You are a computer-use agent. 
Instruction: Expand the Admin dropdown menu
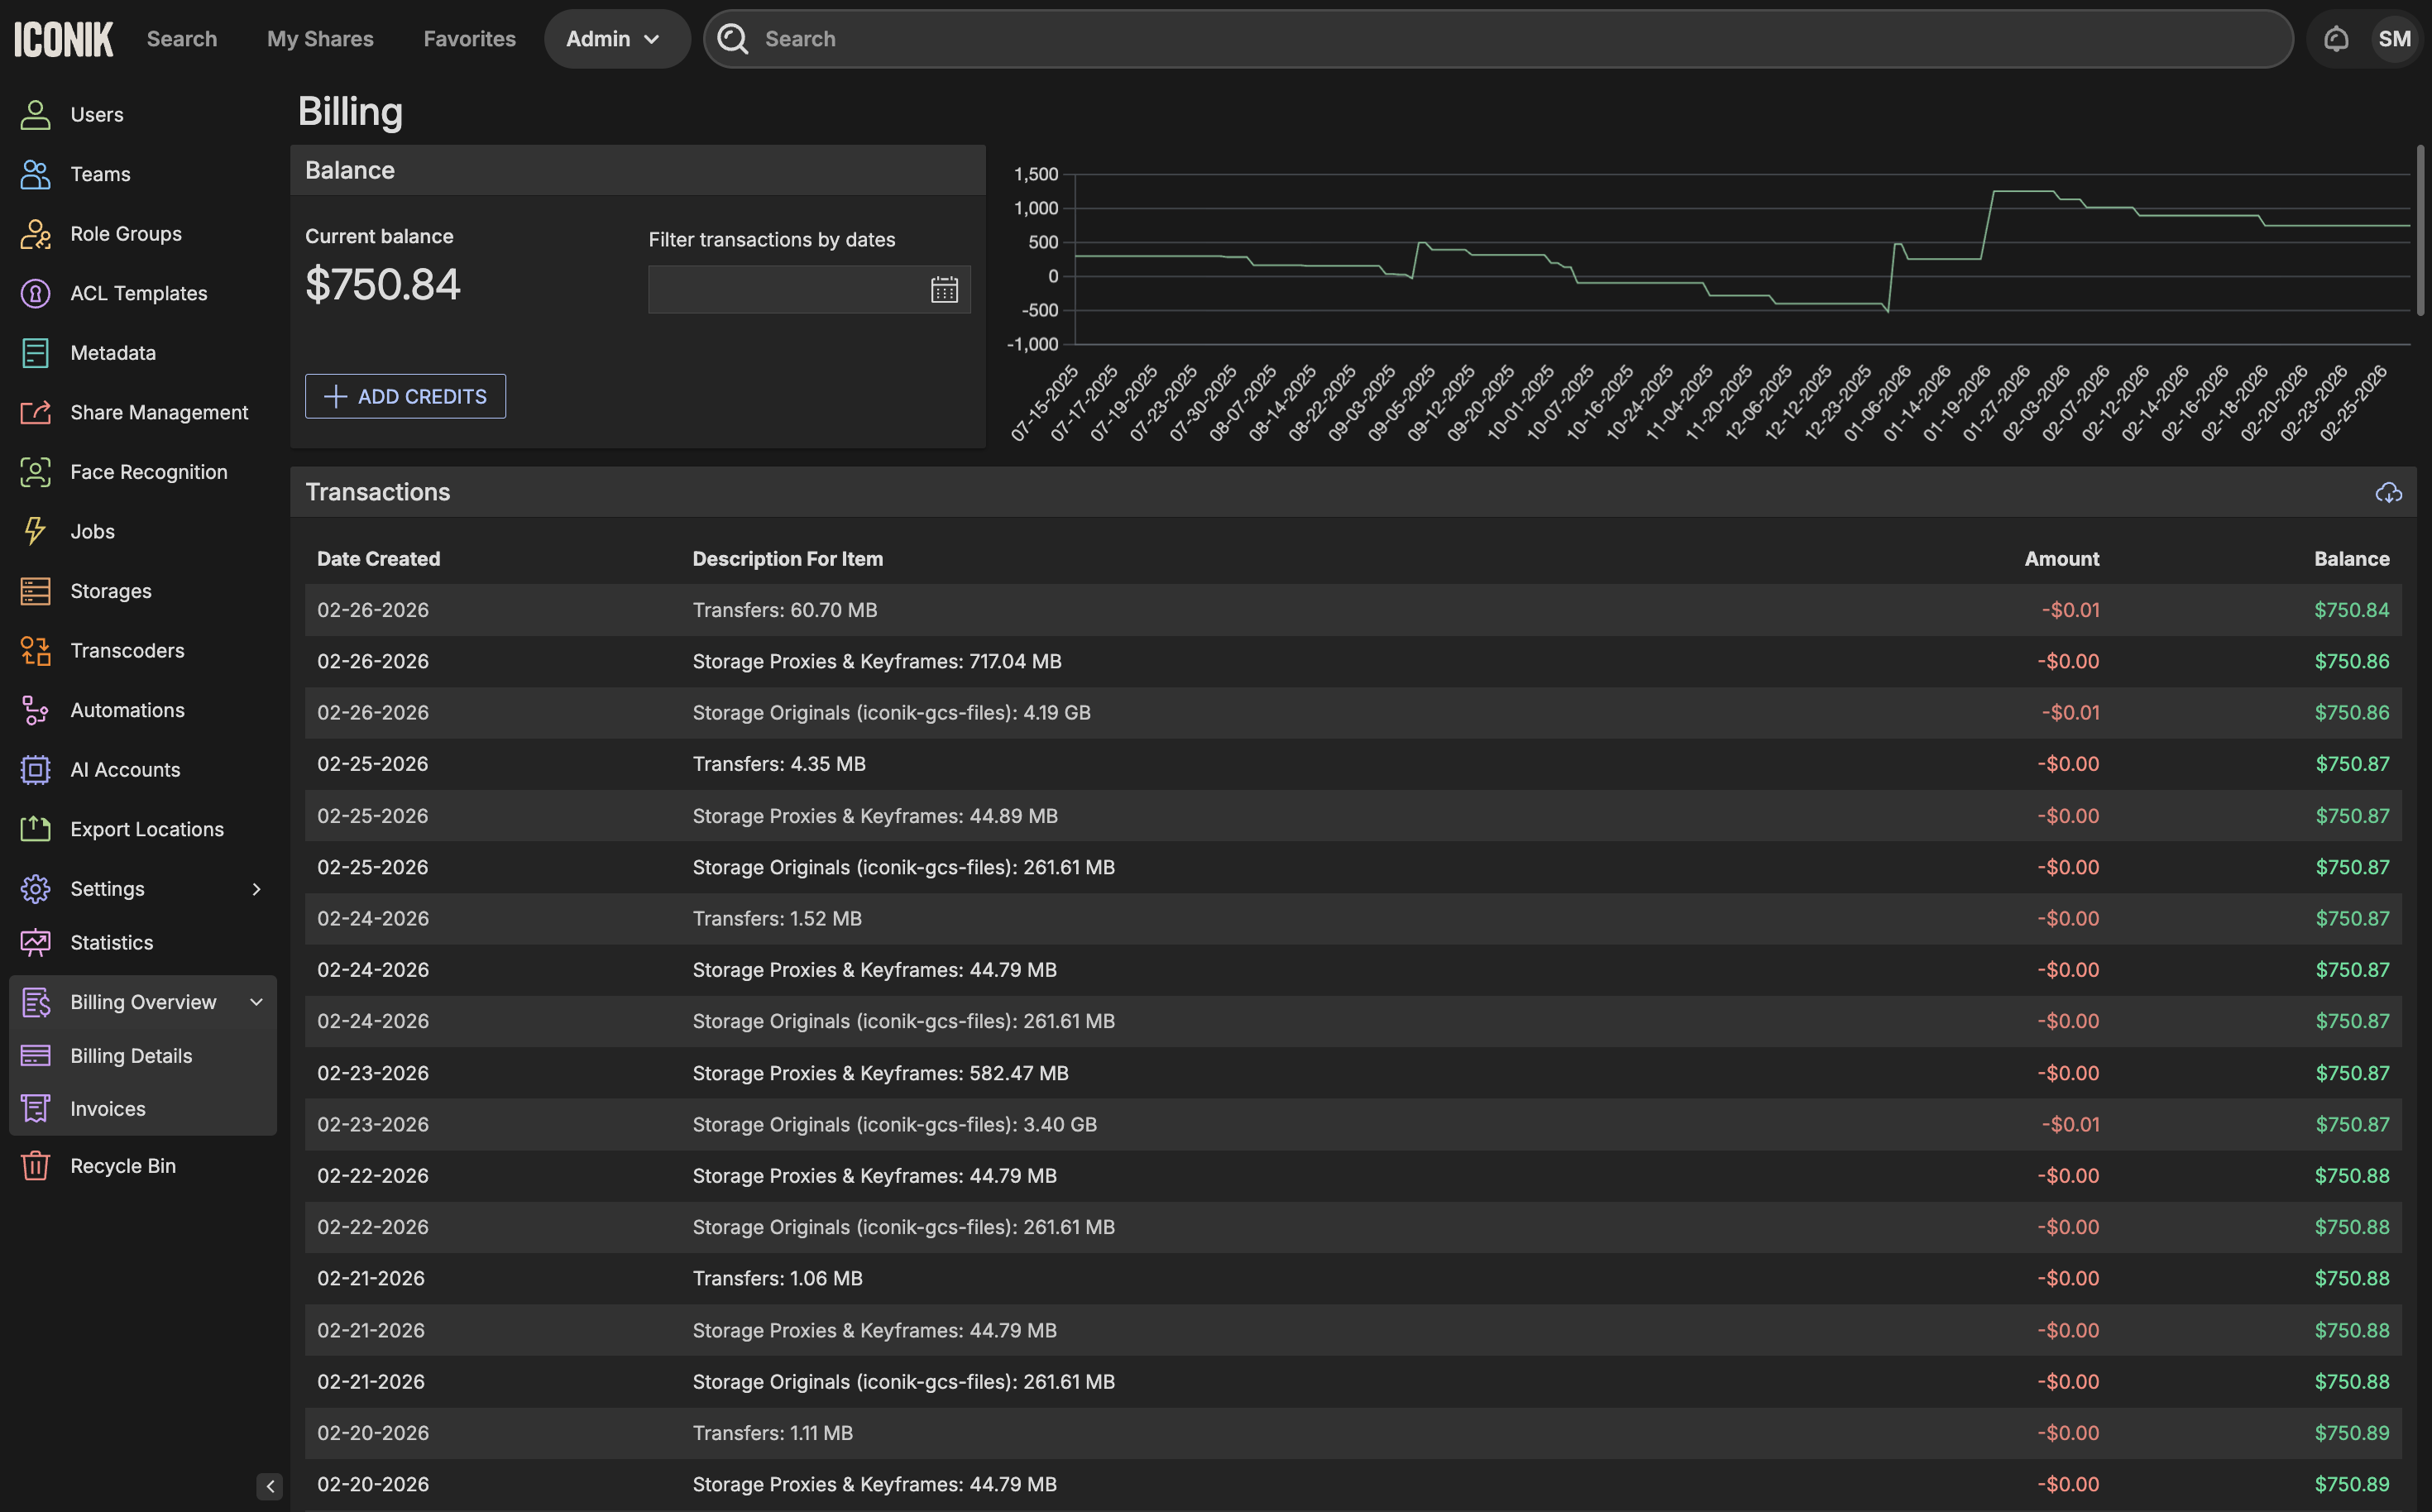[616, 39]
